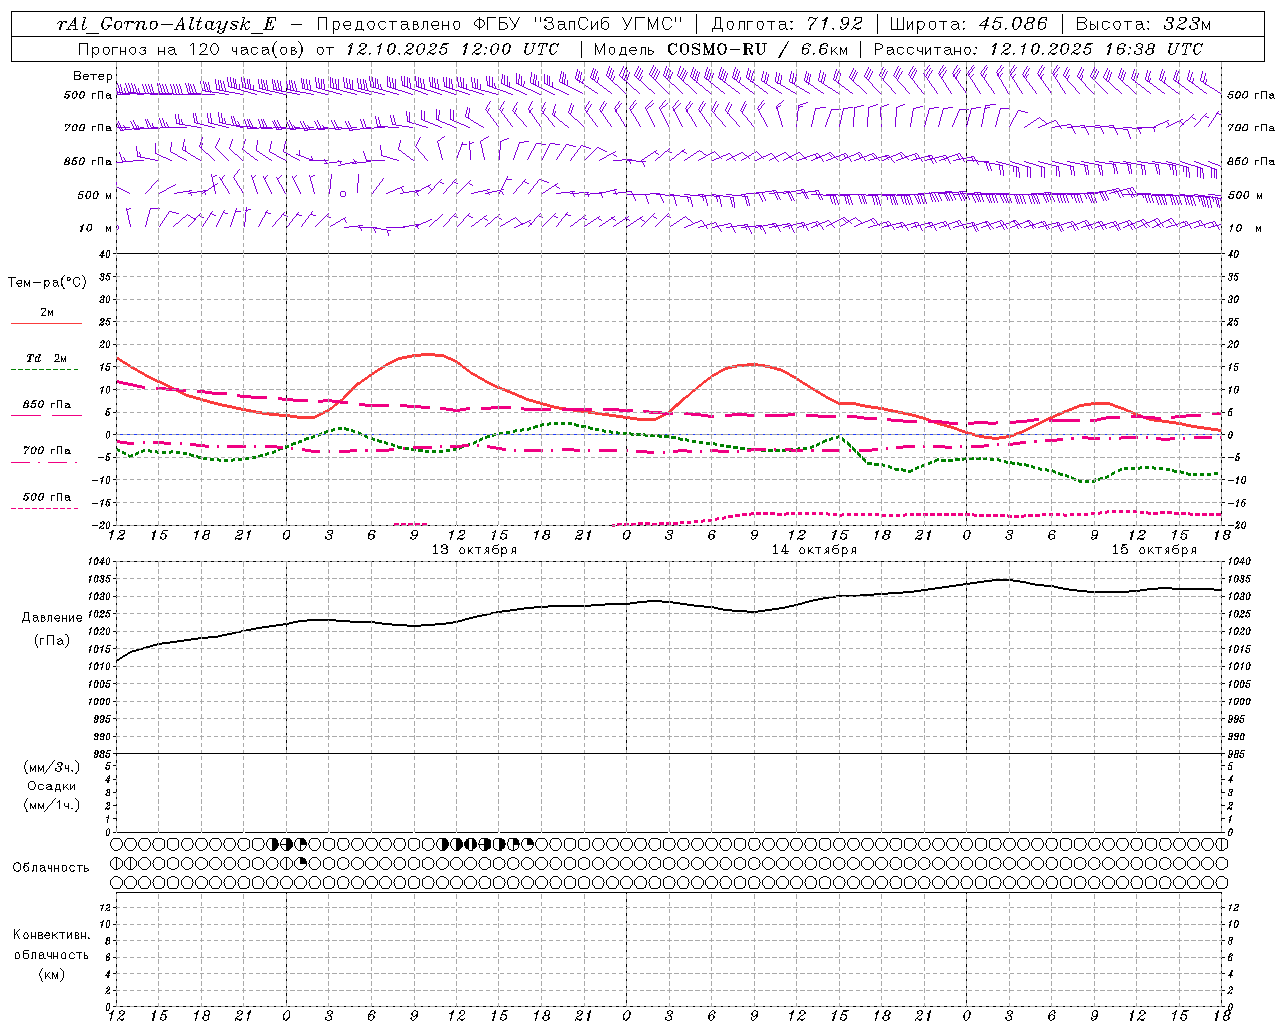Select the 'Высота: 323м' header value
Image resolution: width=1280 pixels, height=1024 pixels.
(x=1143, y=24)
